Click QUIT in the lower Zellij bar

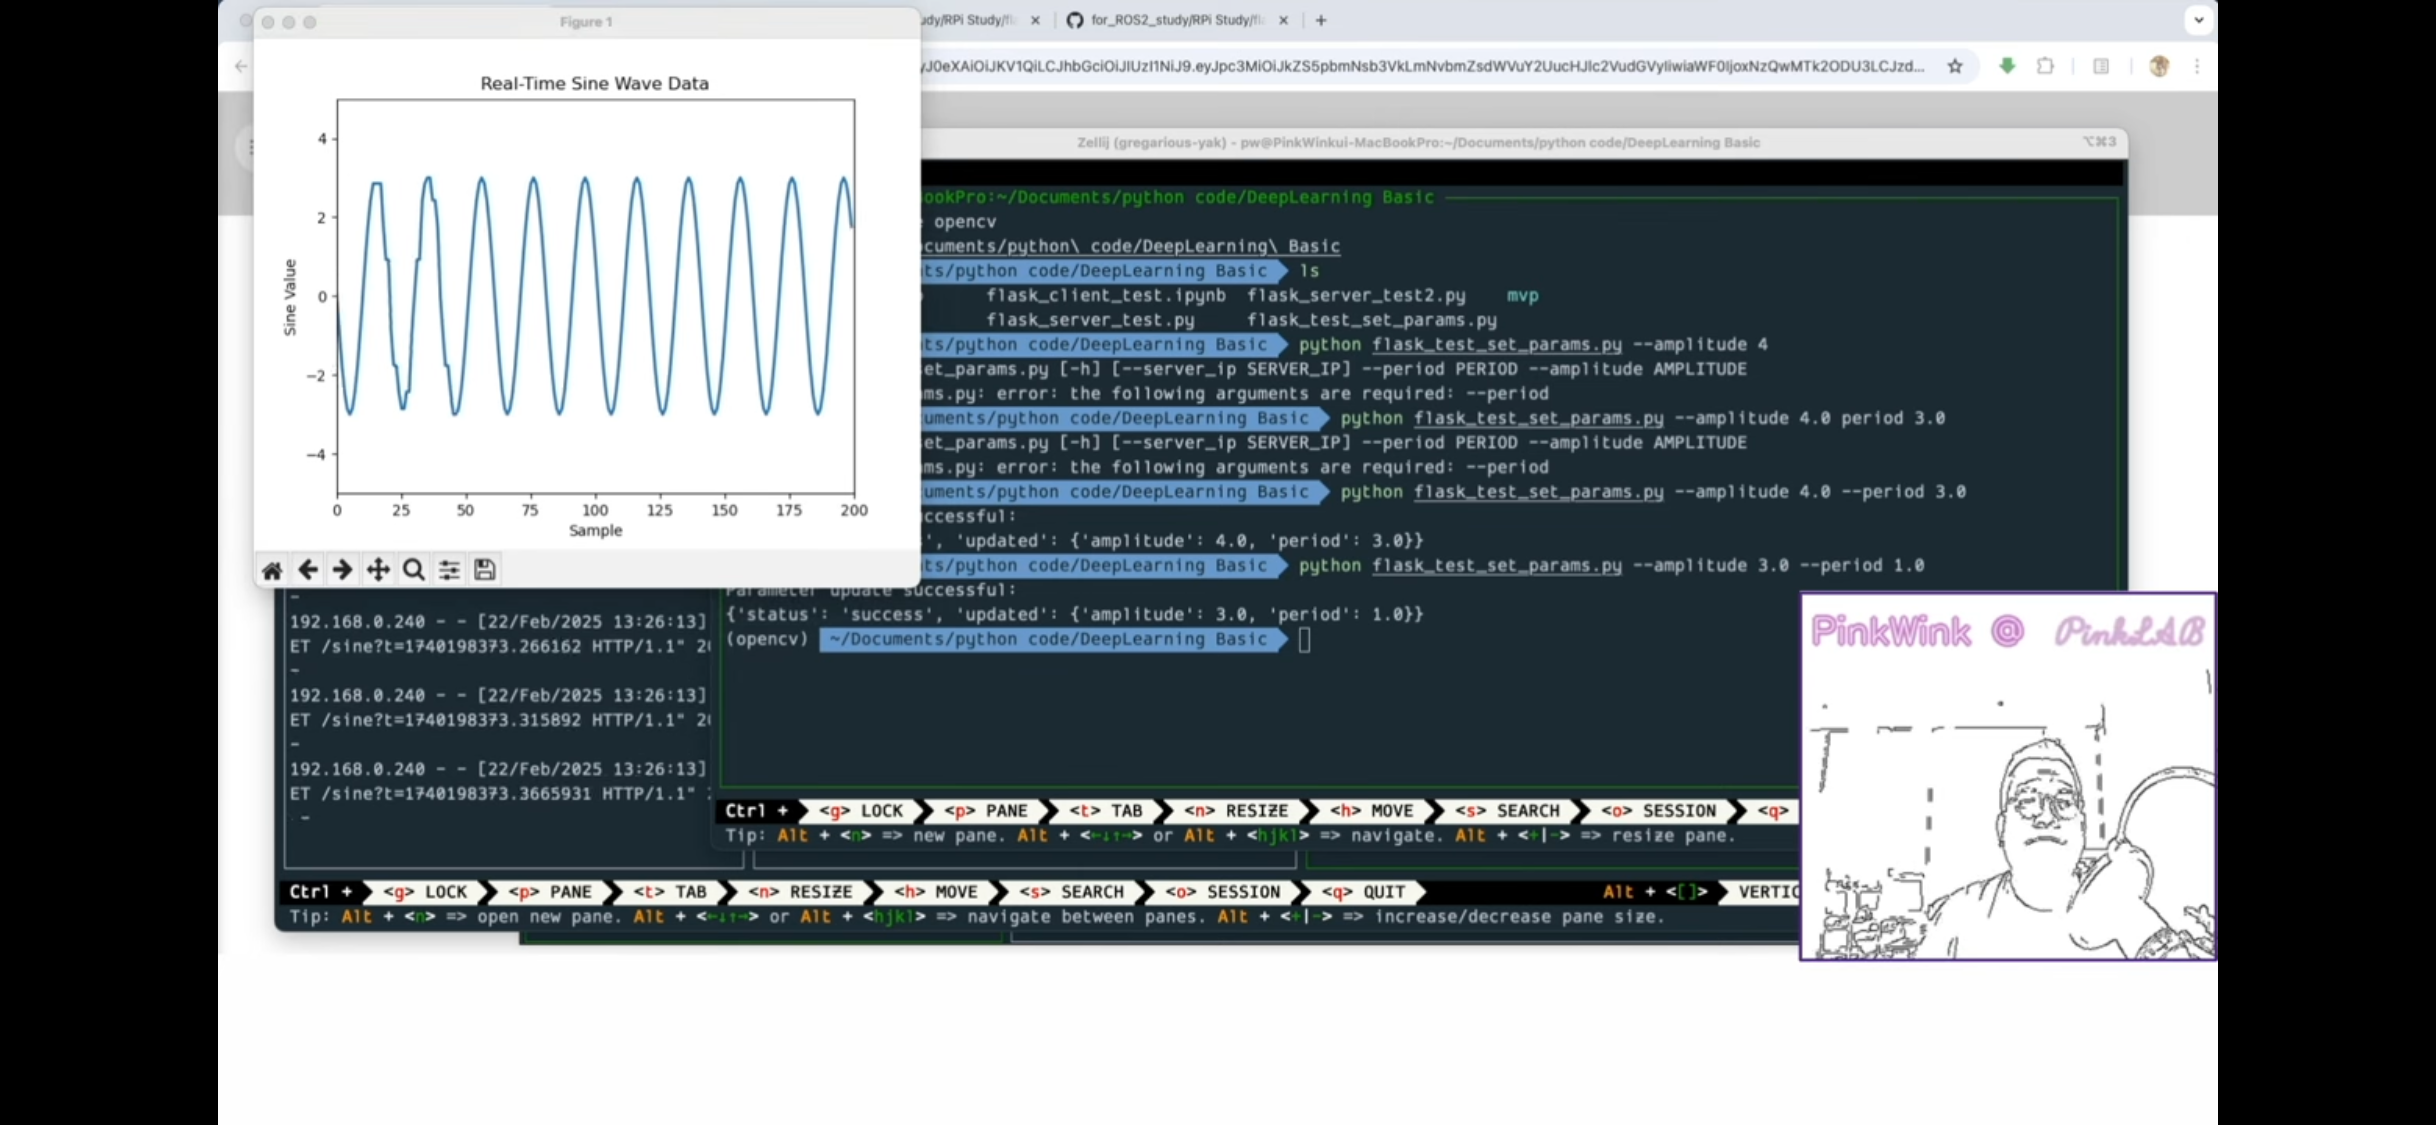(x=1364, y=892)
